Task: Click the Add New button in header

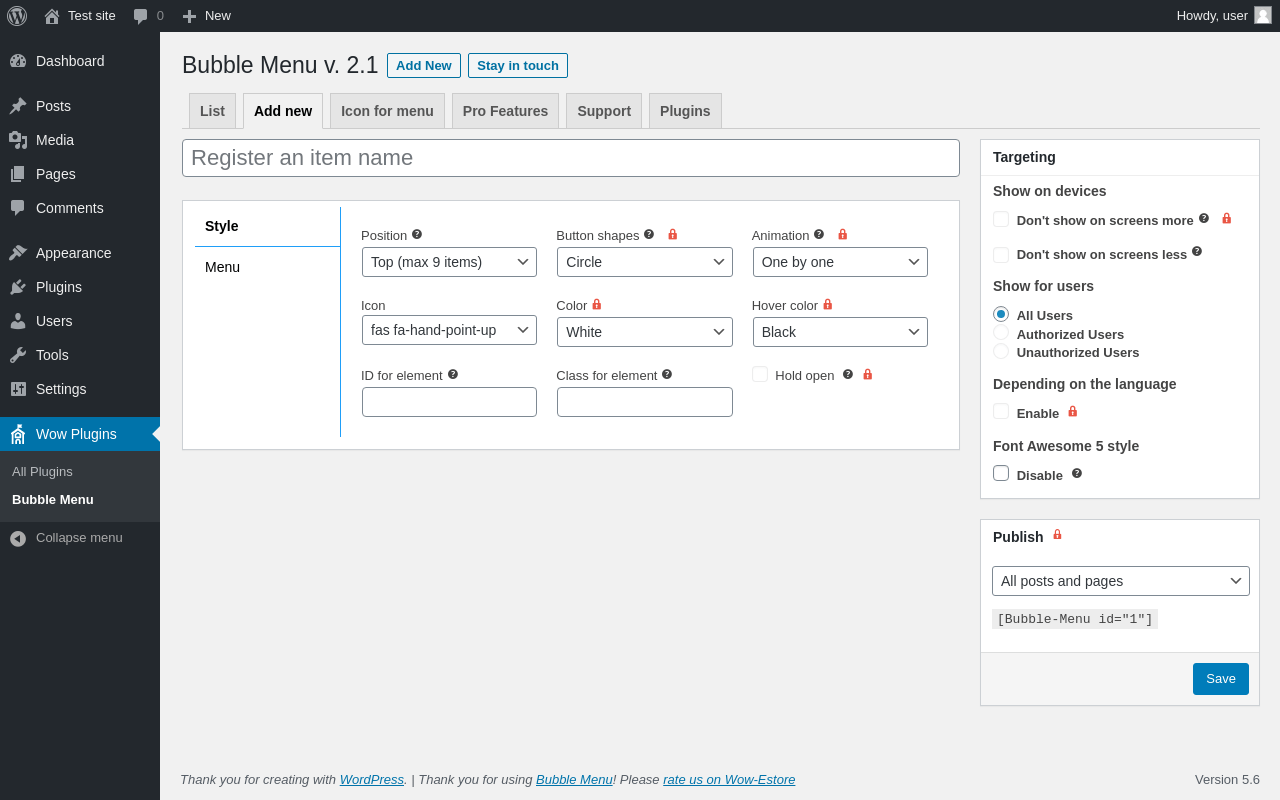Action: pos(424,65)
